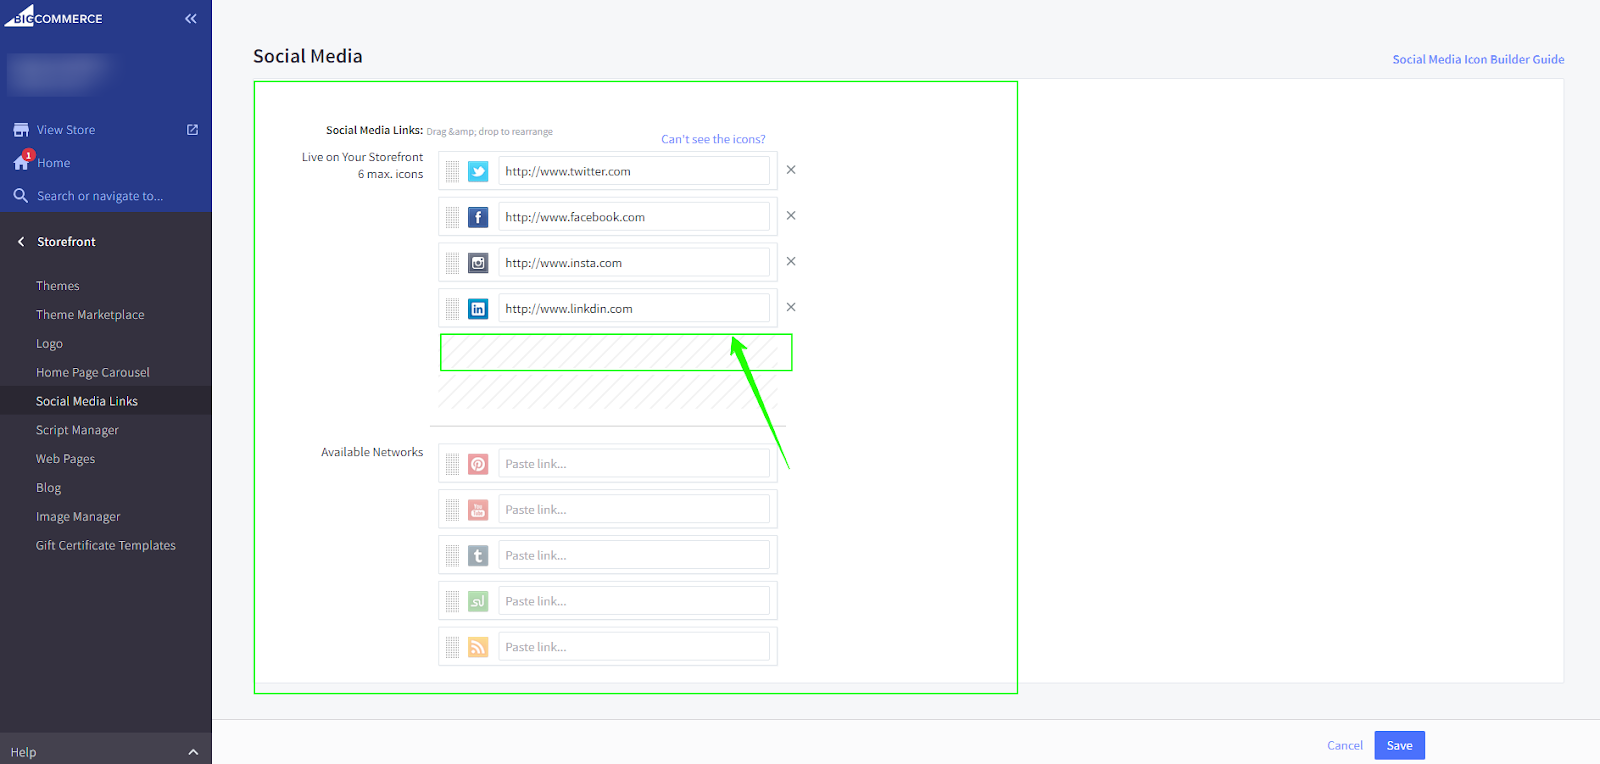
Task: Click the YouTube icon in Available Networks
Action: [478, 510]
